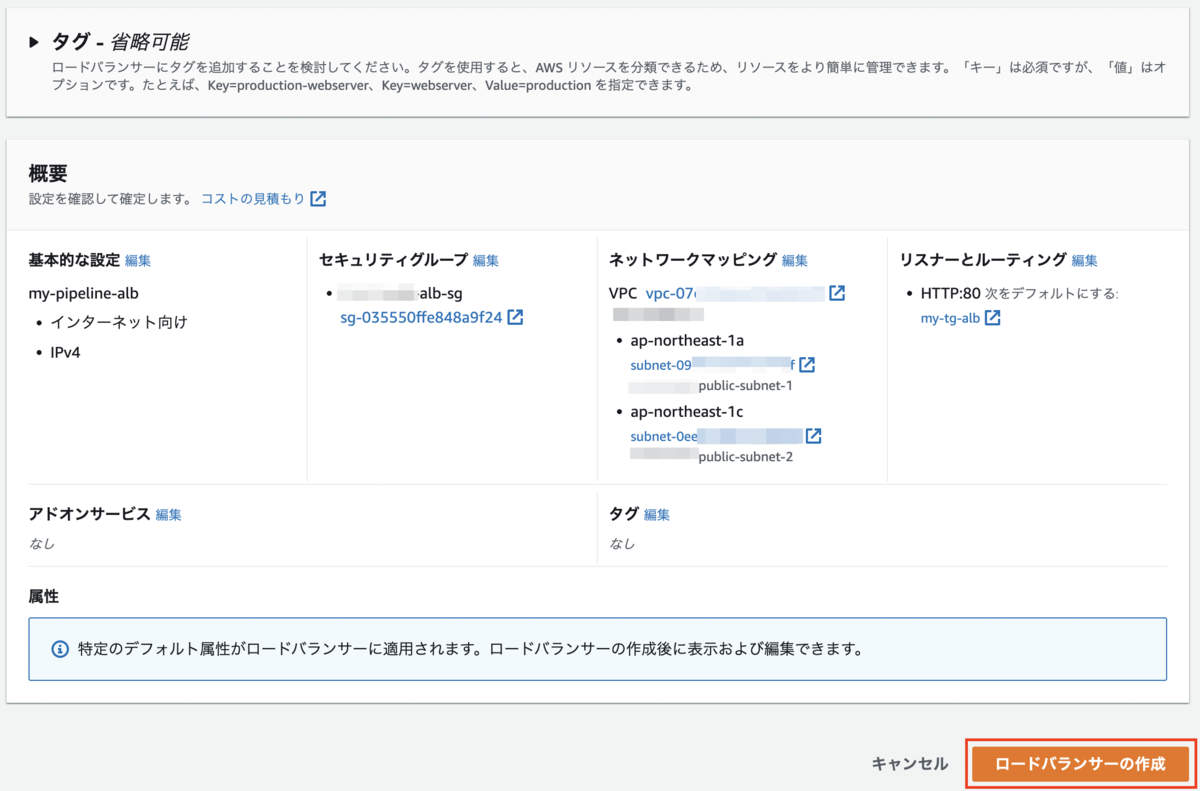Click the ap-northeast-1c zone text
Image resolution: width=1200 pixels, height=791 pixels.
point(687,411)
